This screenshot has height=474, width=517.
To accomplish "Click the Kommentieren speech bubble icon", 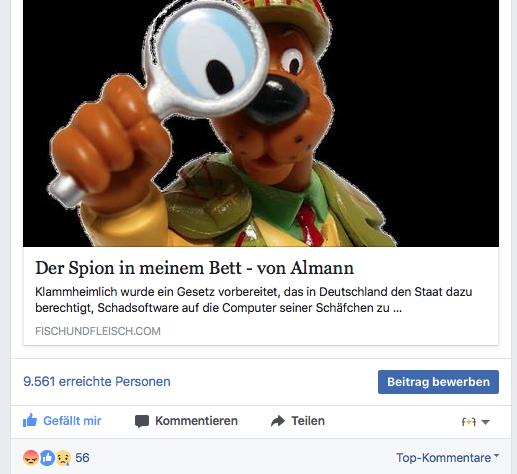I will point(142,421).
